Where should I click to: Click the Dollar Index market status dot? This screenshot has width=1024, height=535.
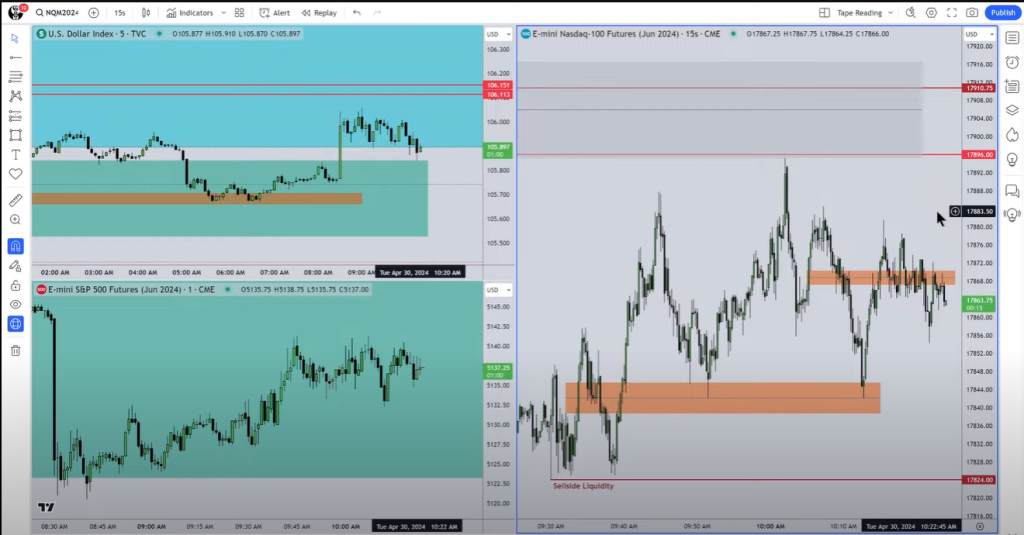159,33
